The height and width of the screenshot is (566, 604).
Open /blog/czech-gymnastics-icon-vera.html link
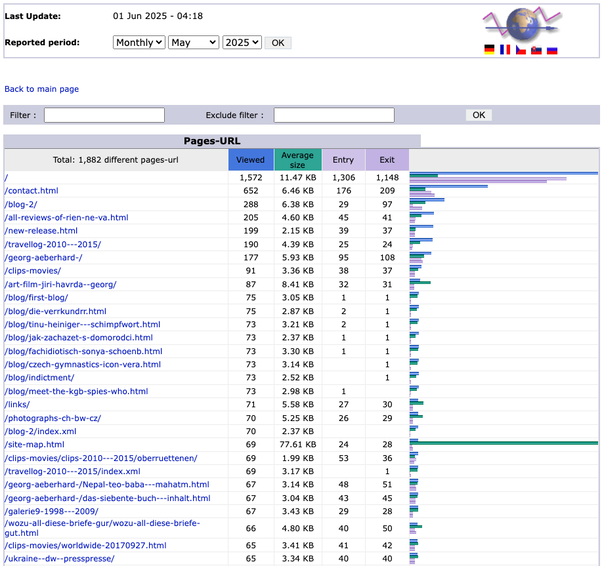[x=82, y=364]
